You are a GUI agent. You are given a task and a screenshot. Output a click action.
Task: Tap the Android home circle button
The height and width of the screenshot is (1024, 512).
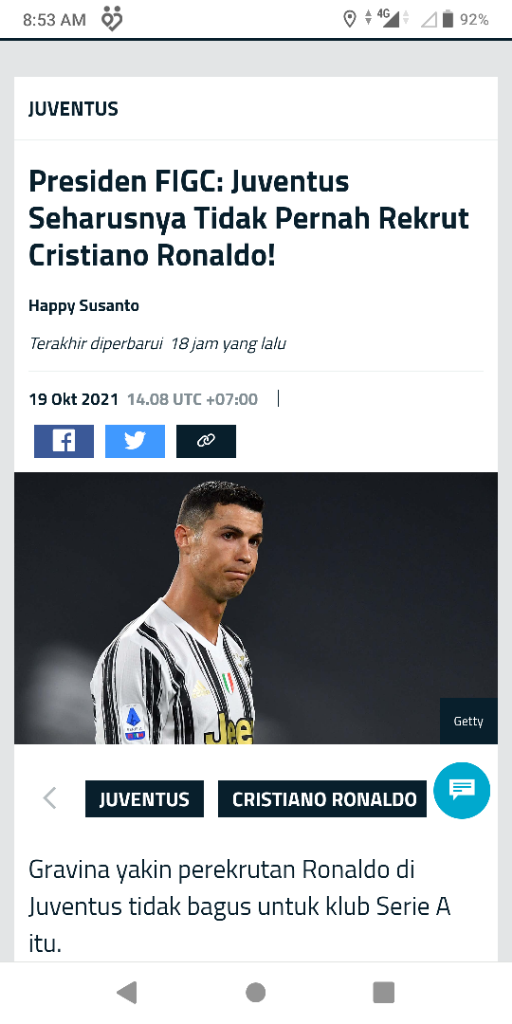255,992
